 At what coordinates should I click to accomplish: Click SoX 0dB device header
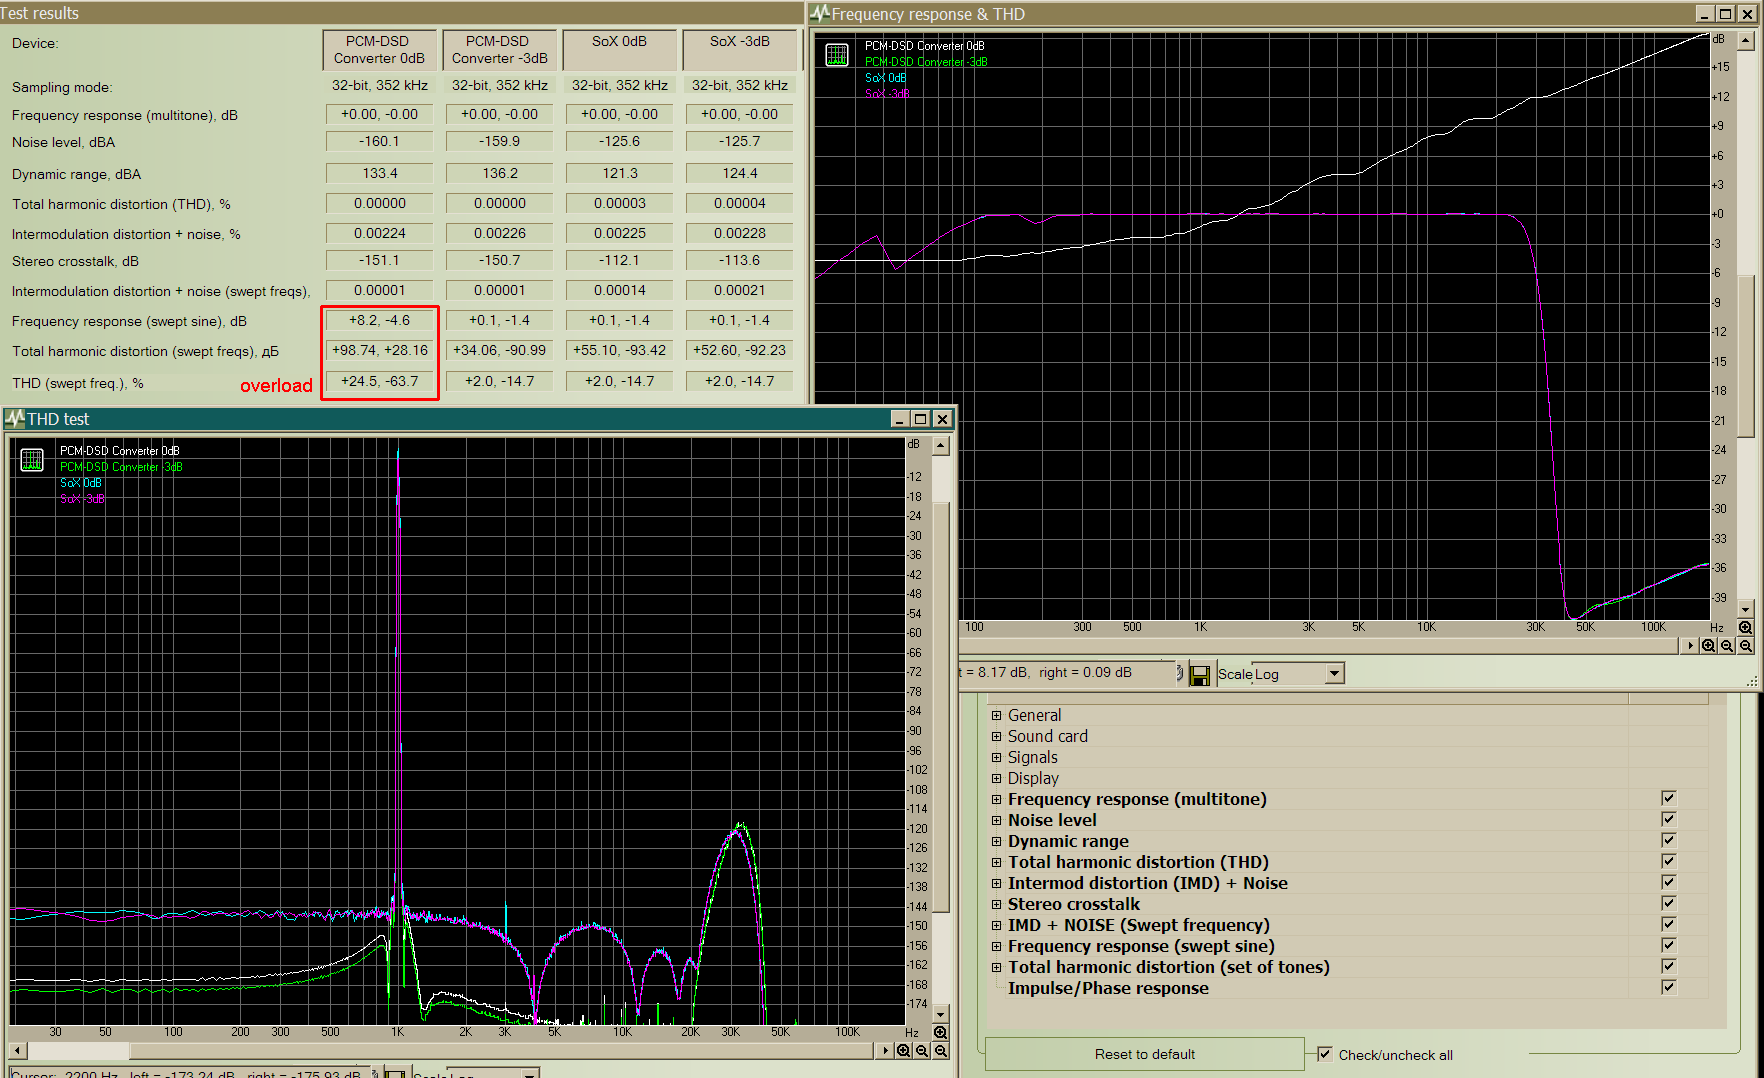tap(619, 50)
